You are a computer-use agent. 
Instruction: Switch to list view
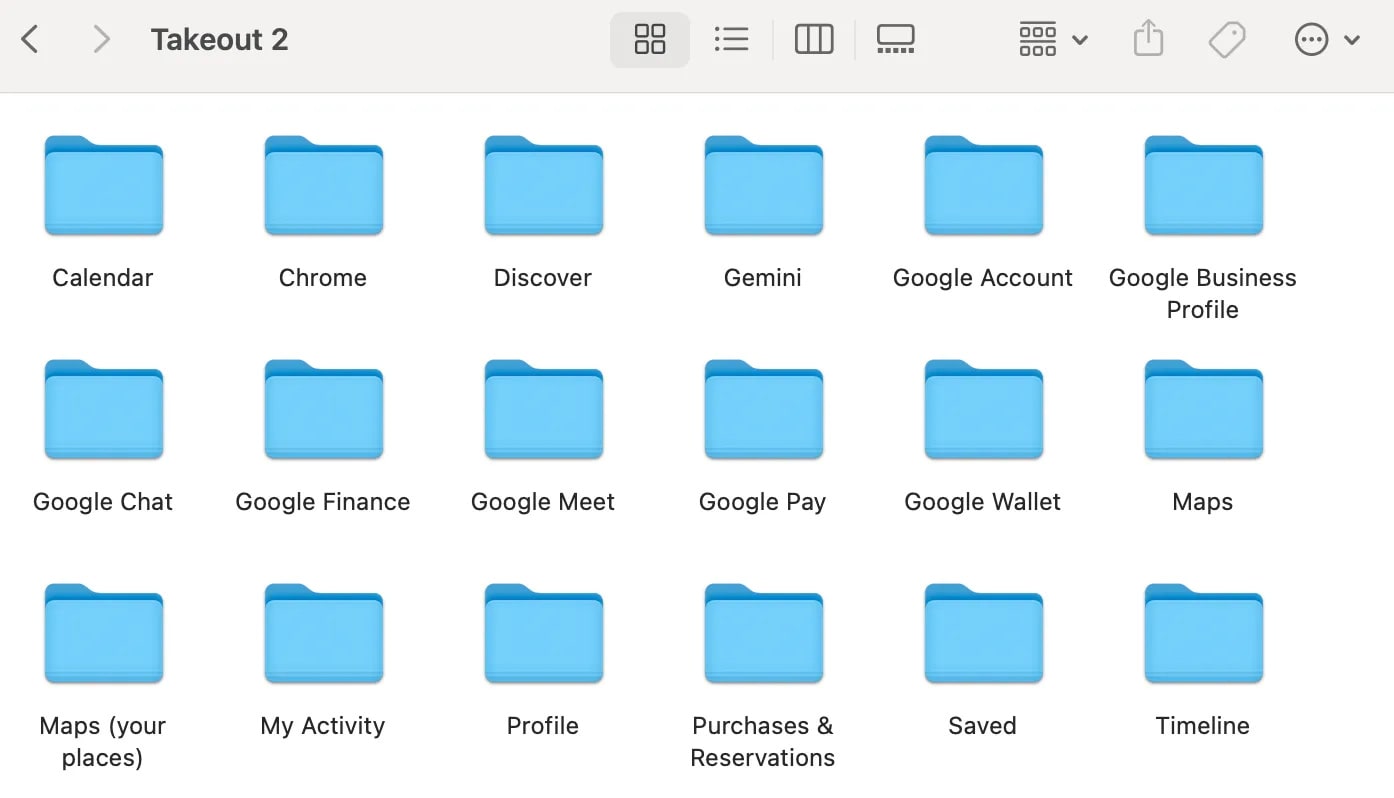click(x=731, y=40)
